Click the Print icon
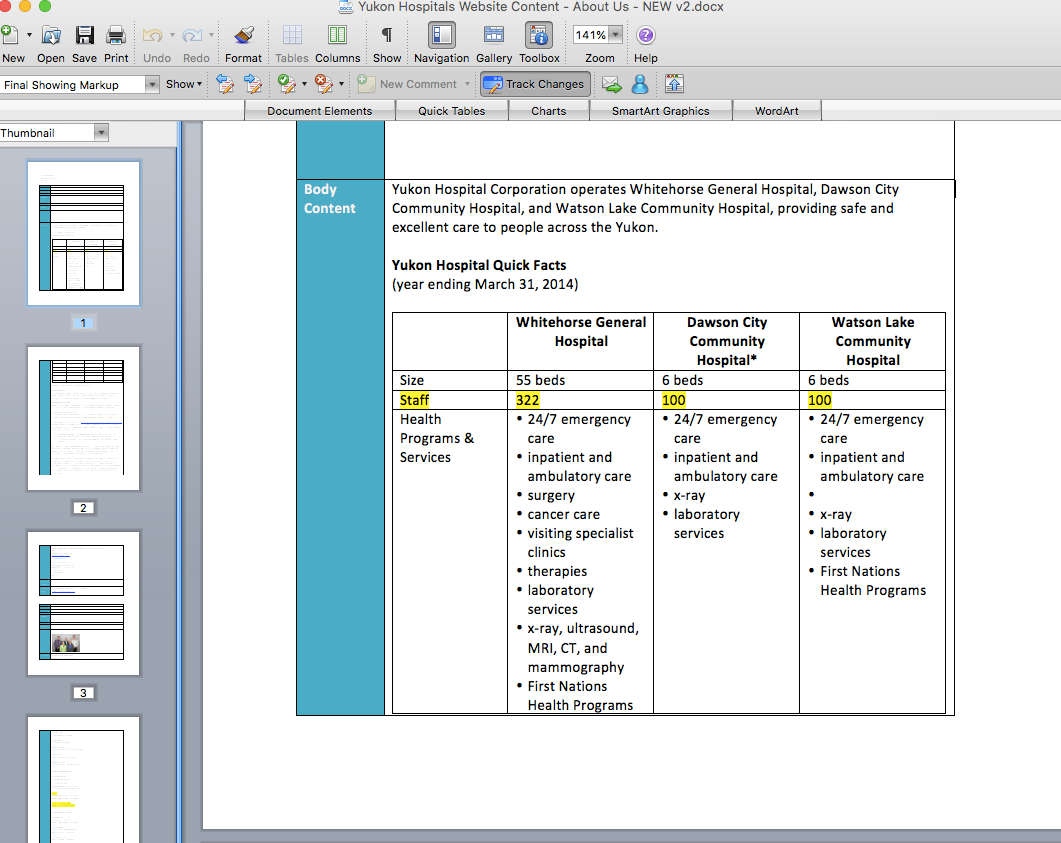The image size is (1061, 843). (x=116, y=35)
